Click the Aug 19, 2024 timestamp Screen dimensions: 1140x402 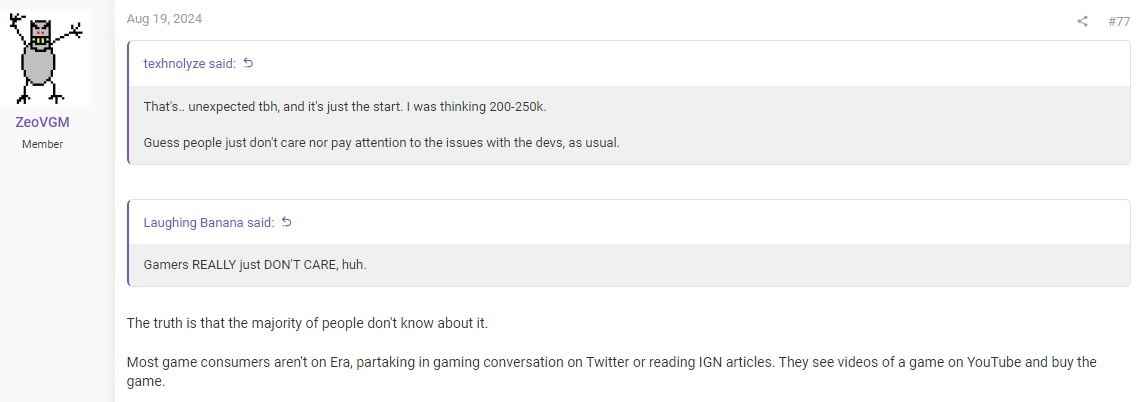pyautogui.click(x=164, y=19)
